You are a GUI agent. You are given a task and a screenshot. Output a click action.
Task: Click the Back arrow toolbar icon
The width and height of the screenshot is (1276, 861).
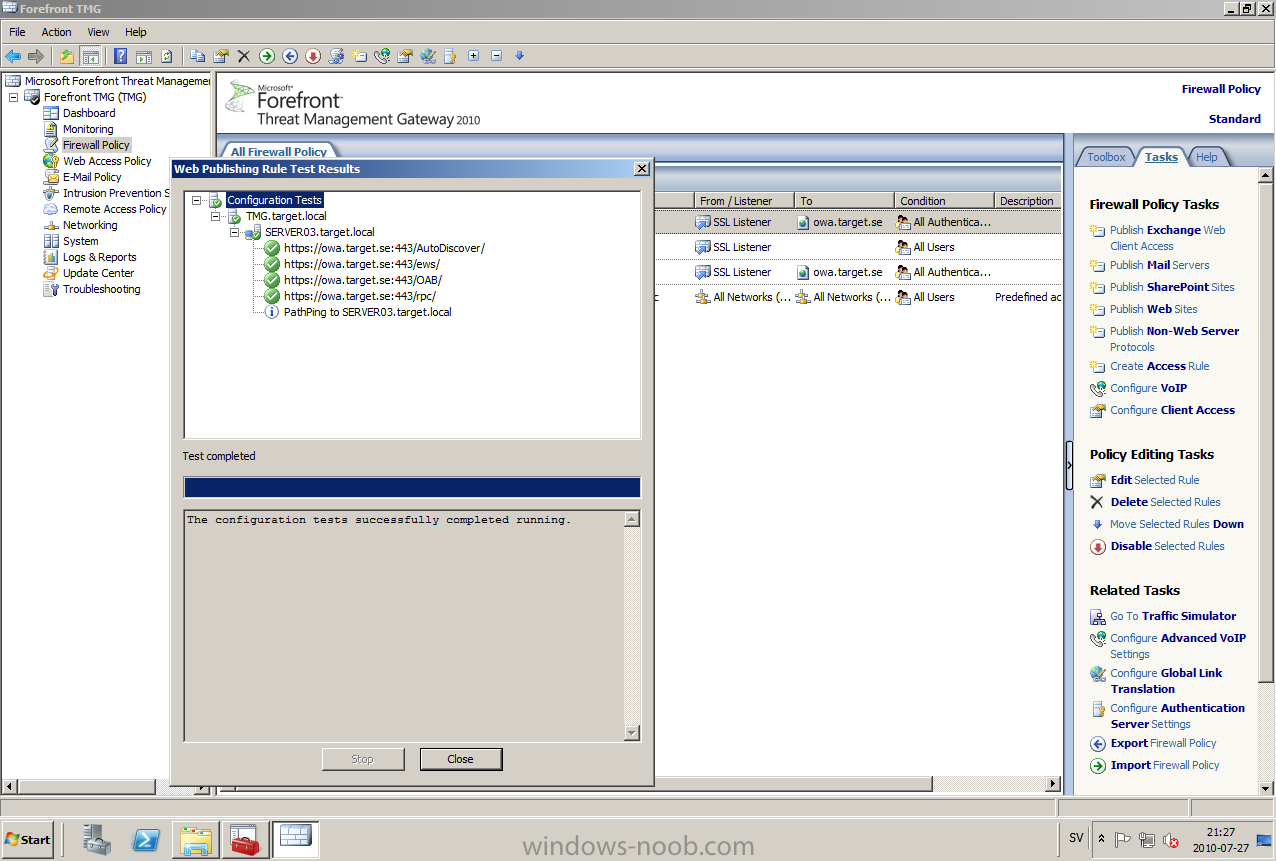[13, 56]
